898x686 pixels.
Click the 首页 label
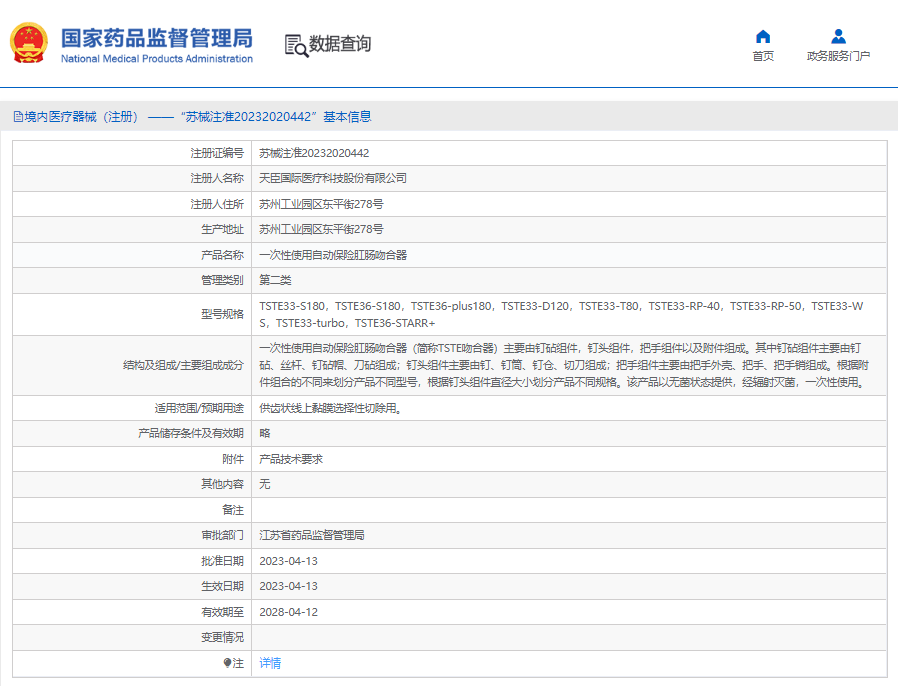[x=763, y=56]
